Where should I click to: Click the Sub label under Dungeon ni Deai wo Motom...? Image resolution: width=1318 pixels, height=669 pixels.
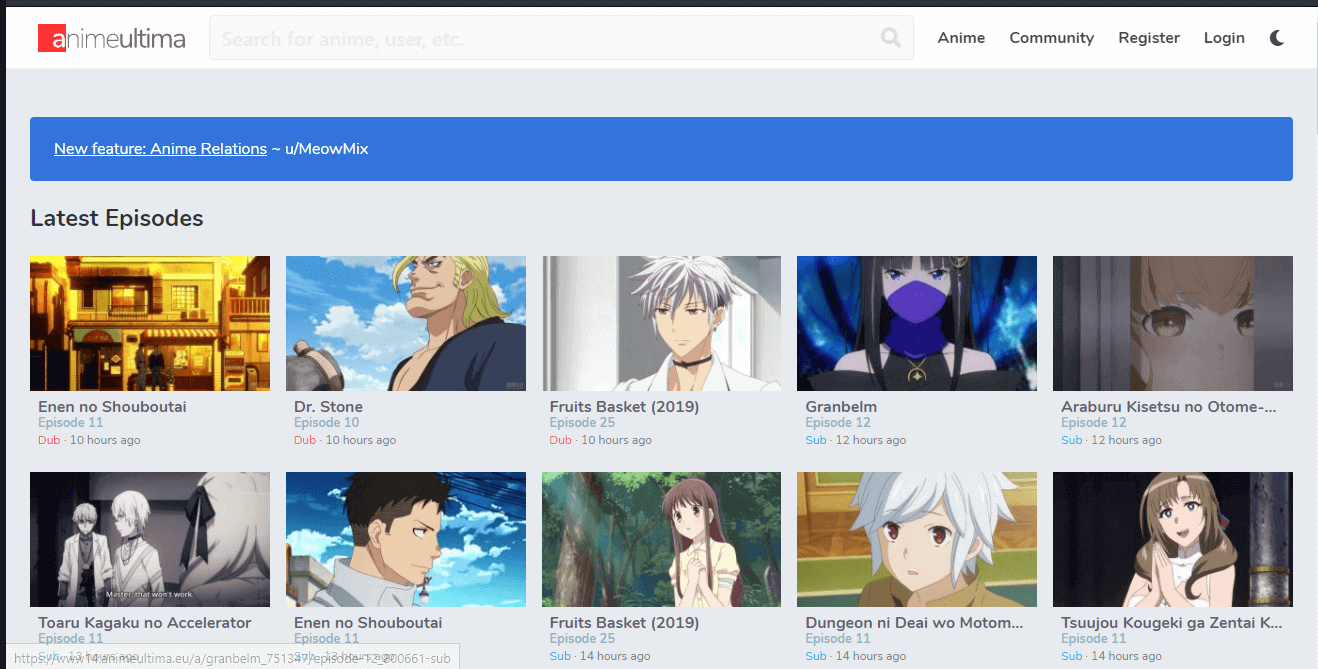tap(816, 656)
